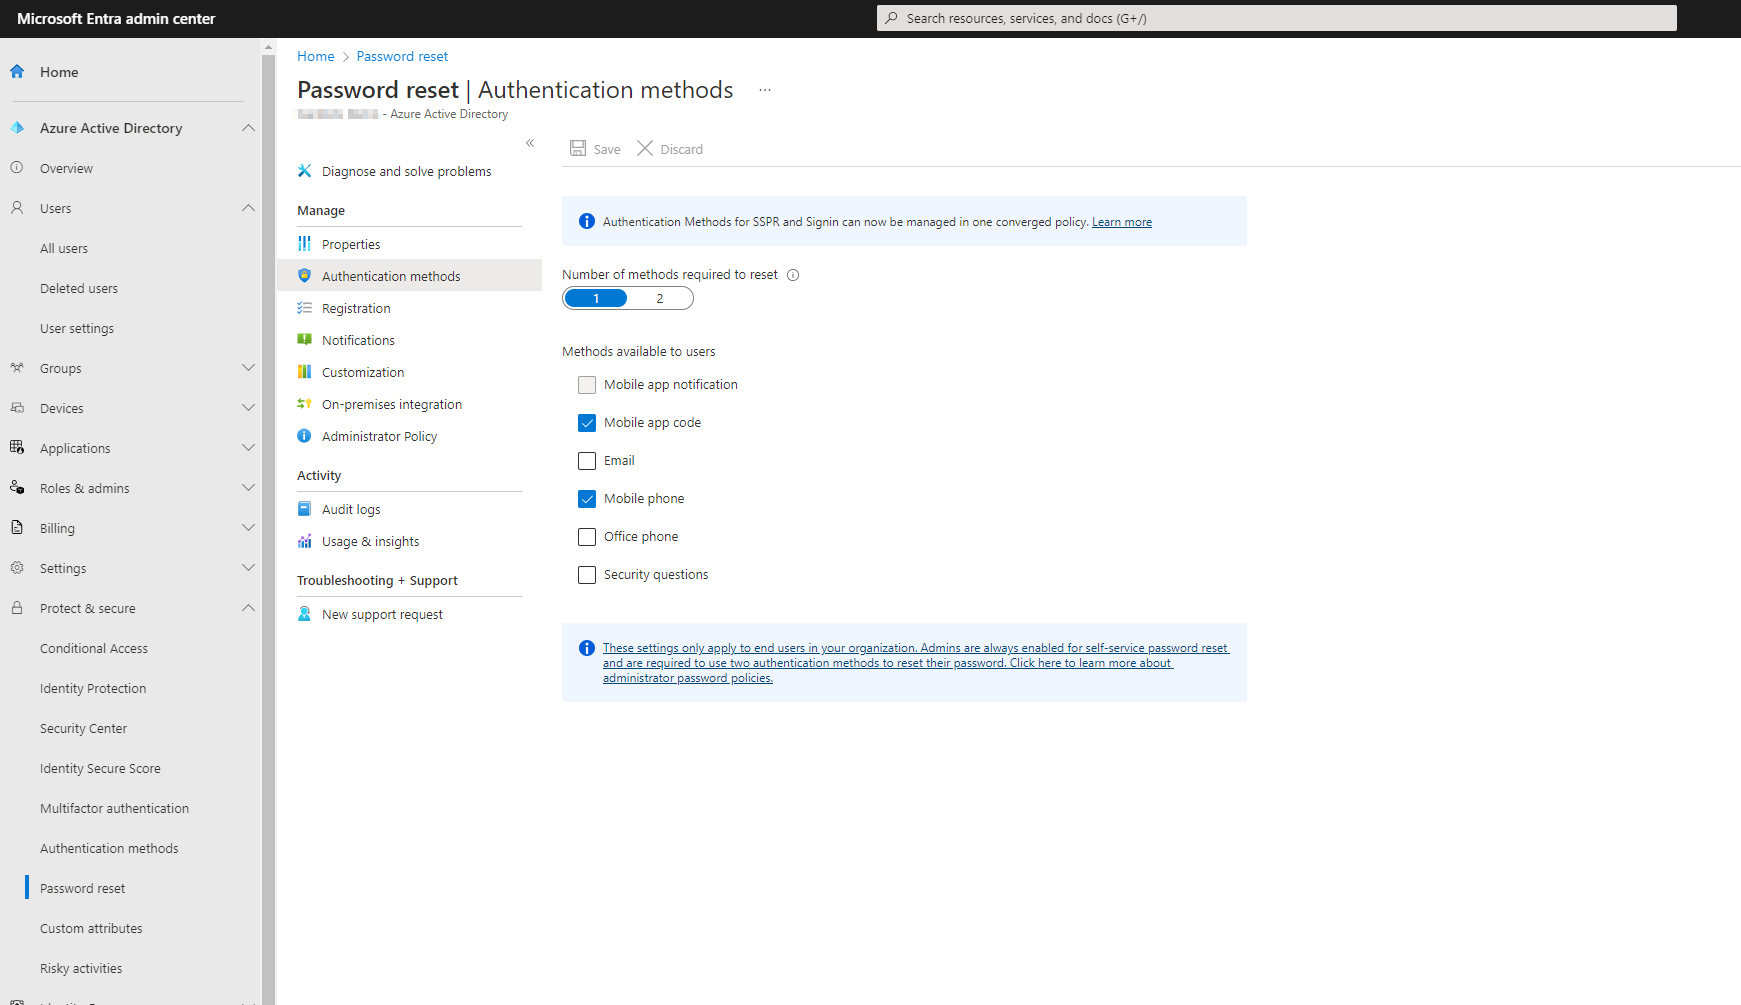Open Diagnose and solve problems
1741x1005 pixels.
pyautogui.click(x=406, y=171)
